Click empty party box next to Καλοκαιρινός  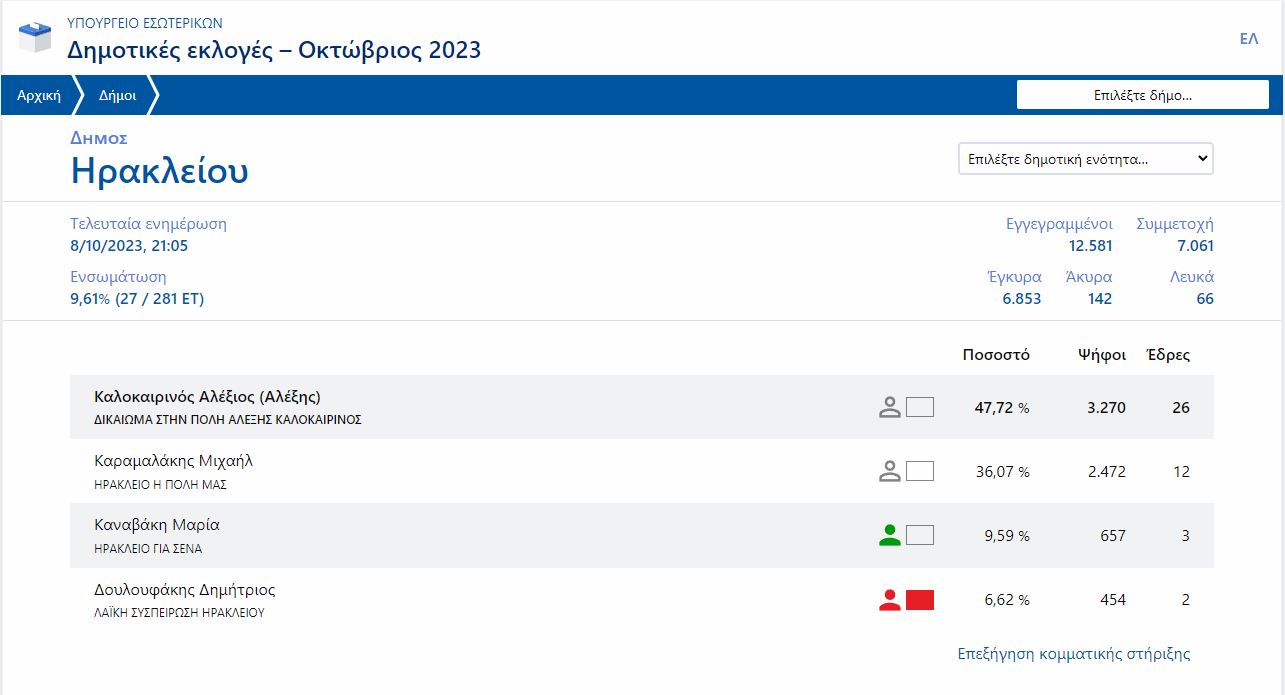pyautogui.click(x=919, y=407)
